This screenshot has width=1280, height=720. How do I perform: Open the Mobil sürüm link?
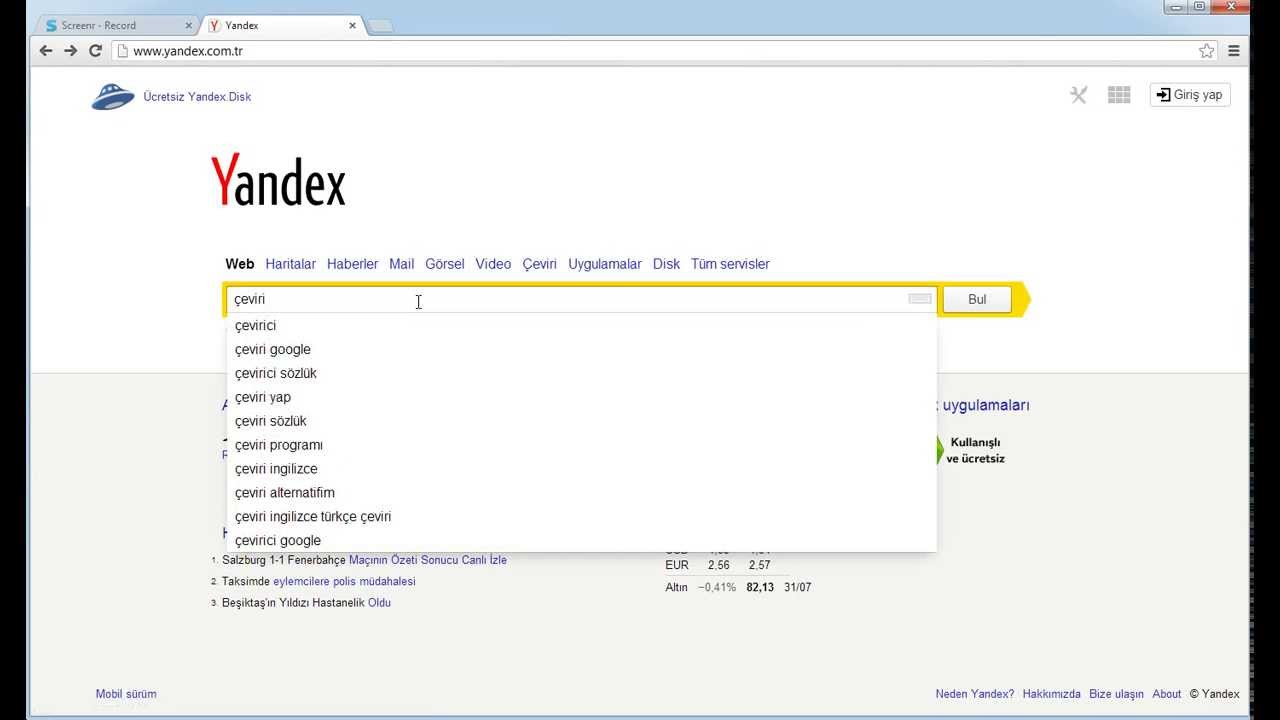click(x=126, y=694)
